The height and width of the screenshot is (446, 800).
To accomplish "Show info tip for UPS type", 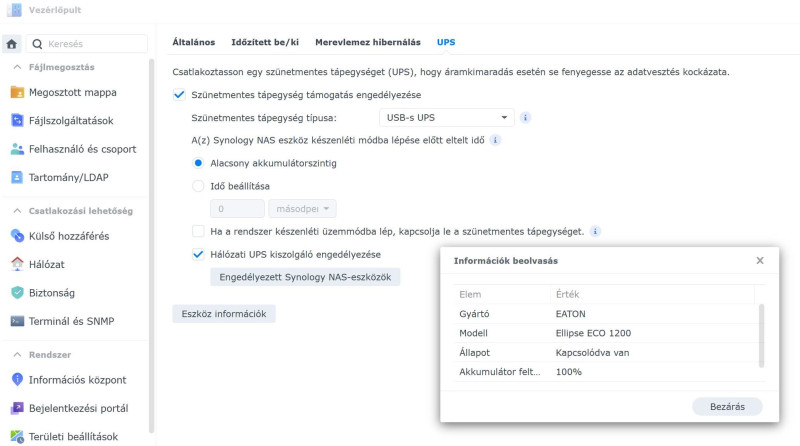I will pos(525,118).
